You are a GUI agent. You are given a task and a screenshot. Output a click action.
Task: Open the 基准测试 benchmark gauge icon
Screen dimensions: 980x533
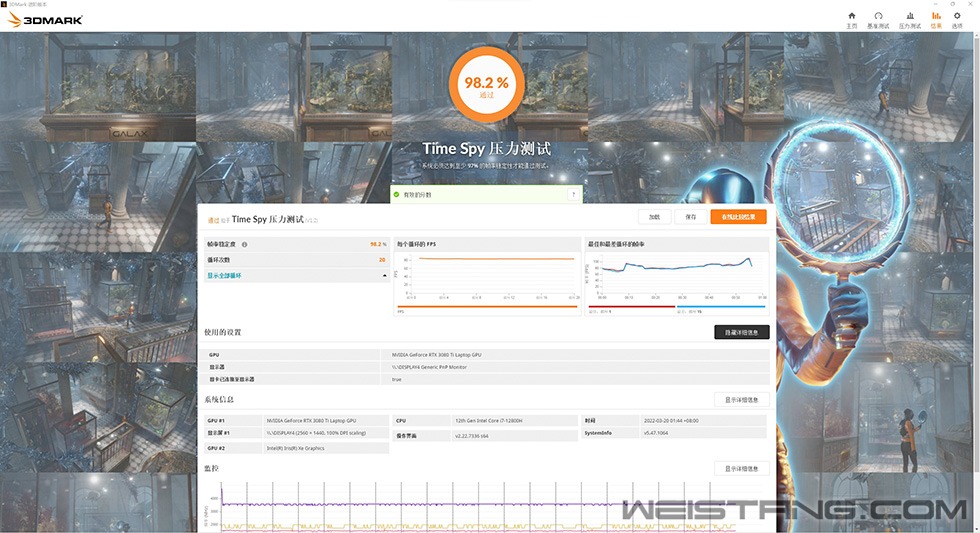pos(878,19)
